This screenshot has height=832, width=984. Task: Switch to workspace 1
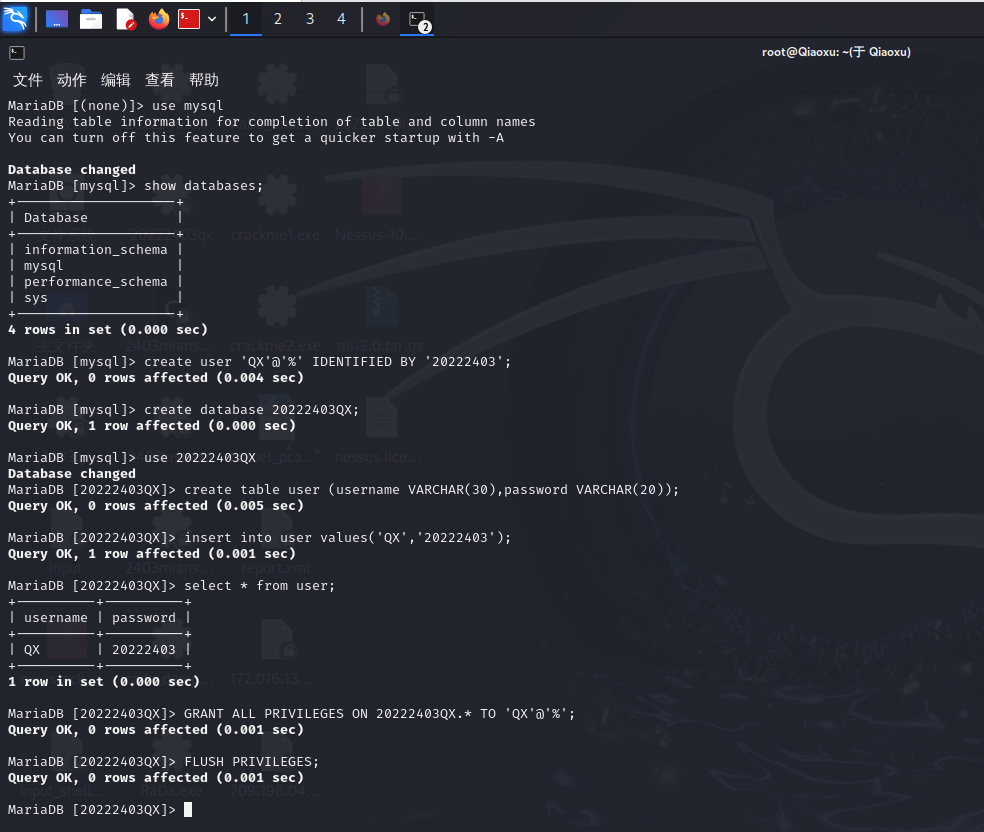click(x=246, y=19)
